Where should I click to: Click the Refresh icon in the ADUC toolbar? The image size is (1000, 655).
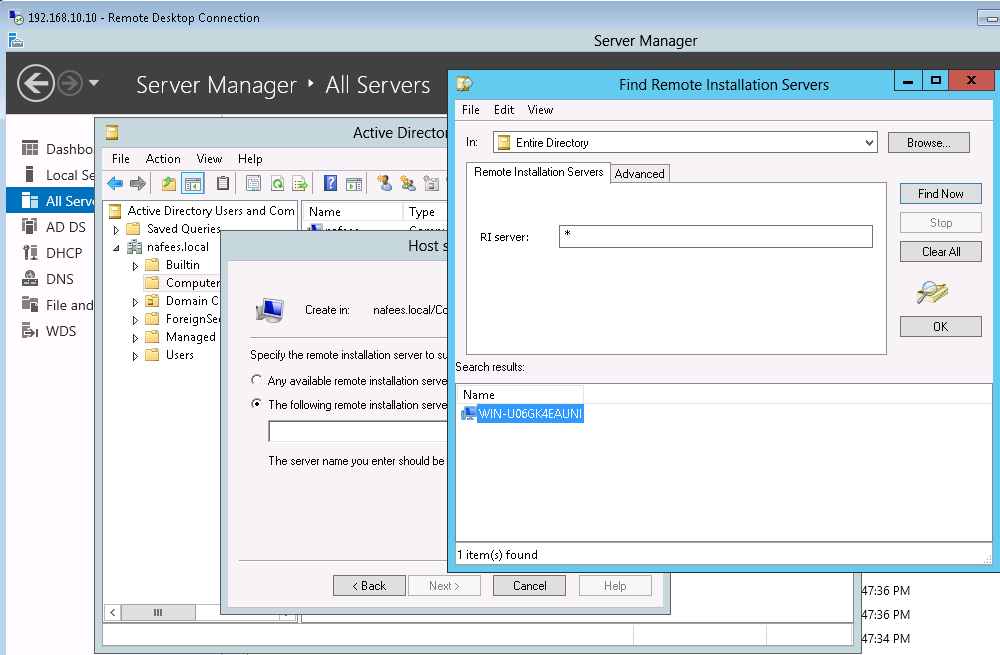pyautogui.click(x=278, y=183)
